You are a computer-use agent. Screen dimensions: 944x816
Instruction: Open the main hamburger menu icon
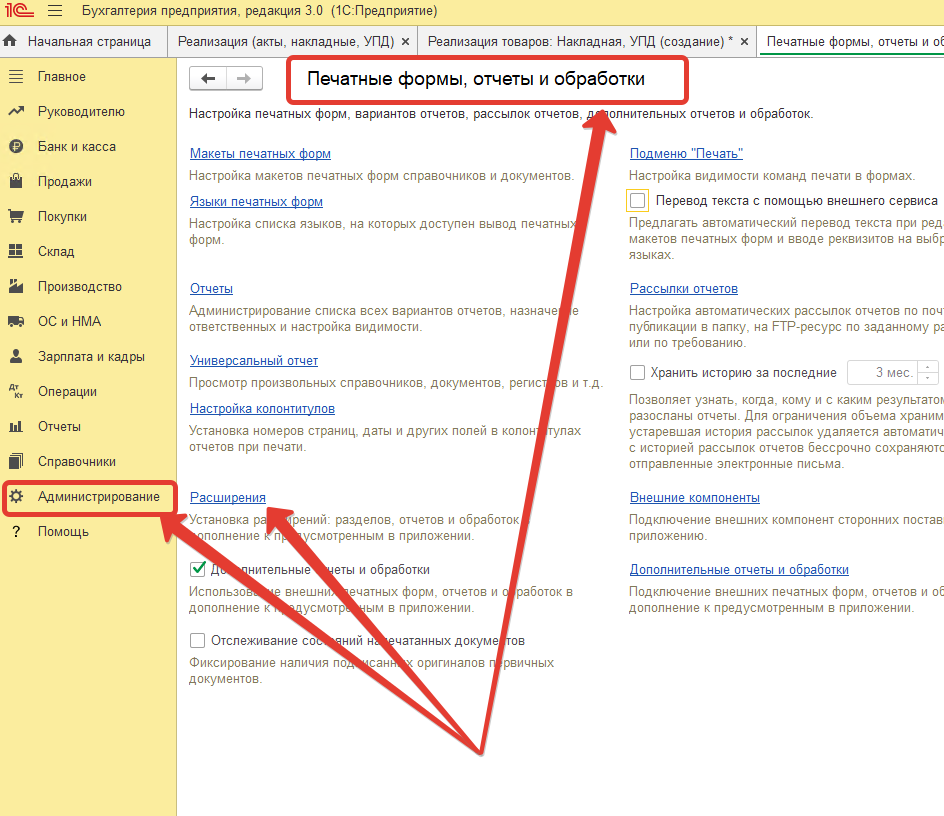click(55, 11)
